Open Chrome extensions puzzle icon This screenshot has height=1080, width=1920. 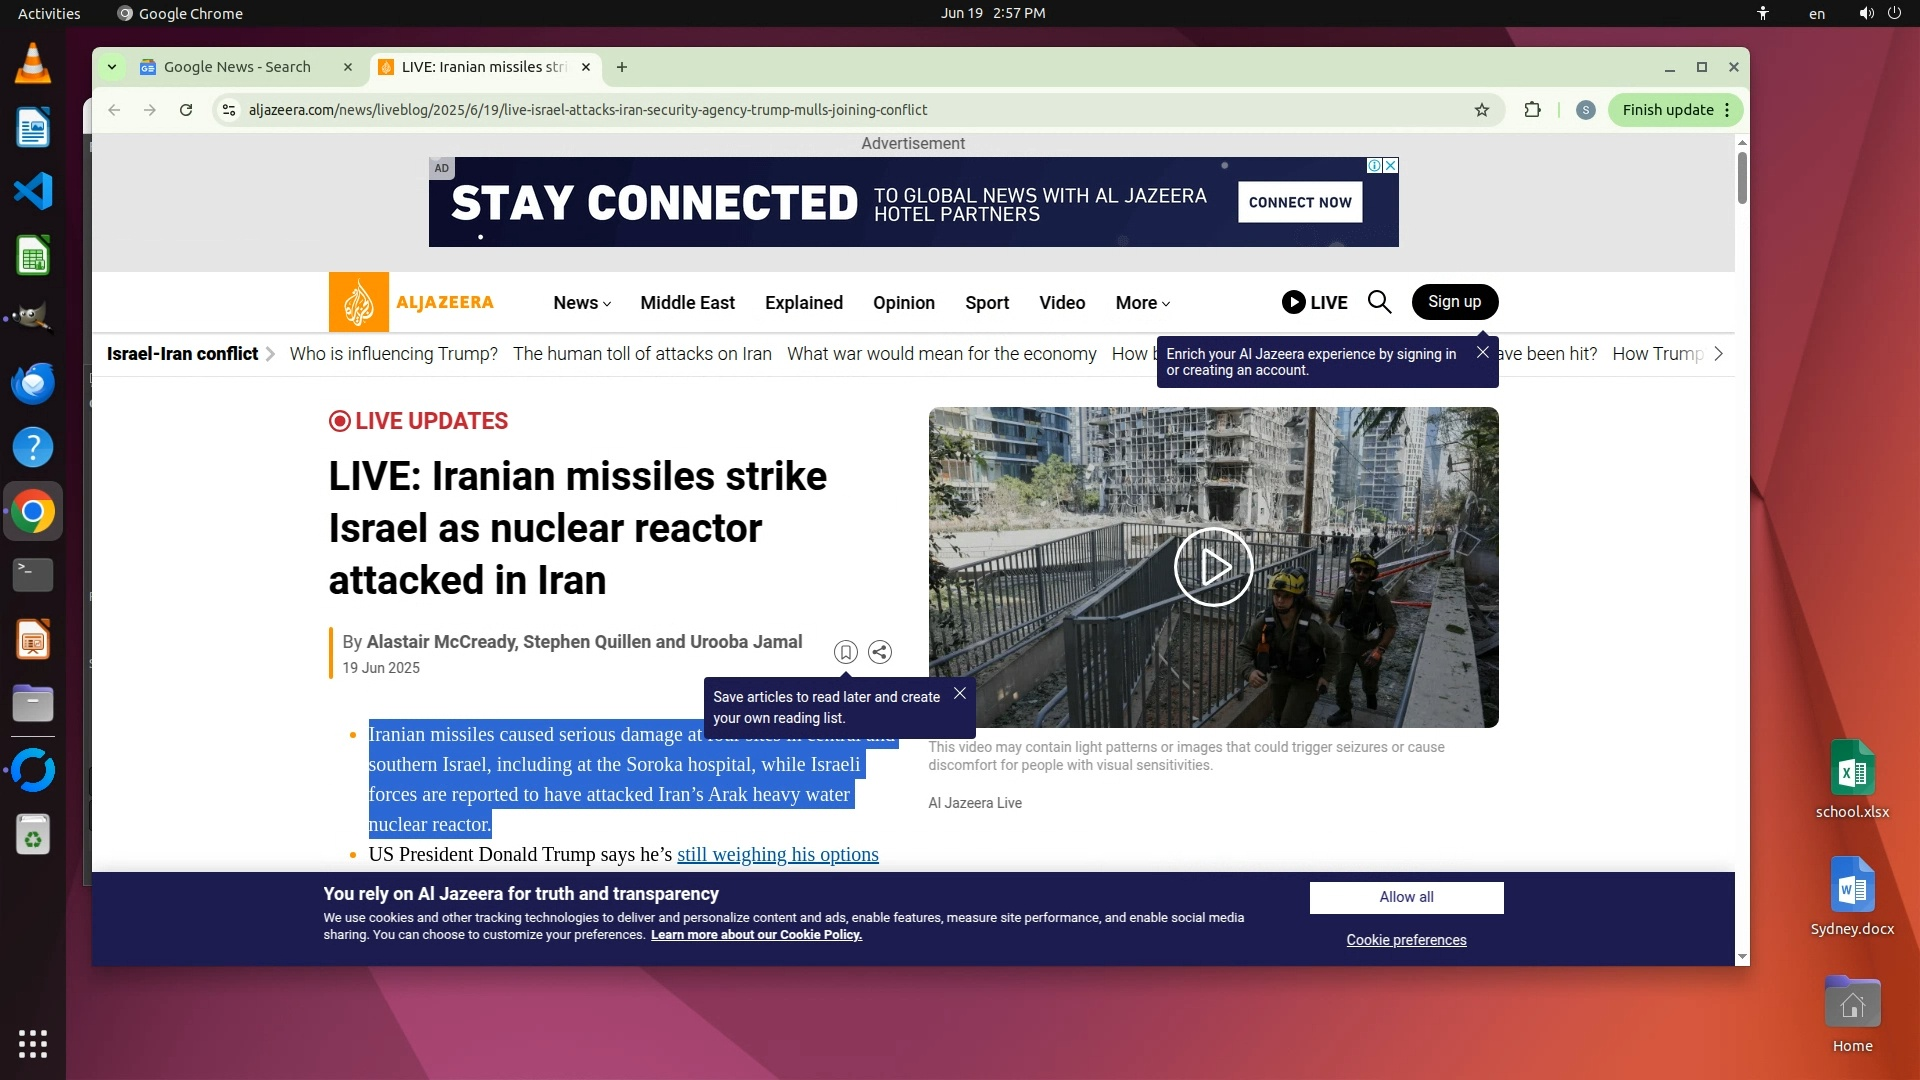[x=1532, y=110]
